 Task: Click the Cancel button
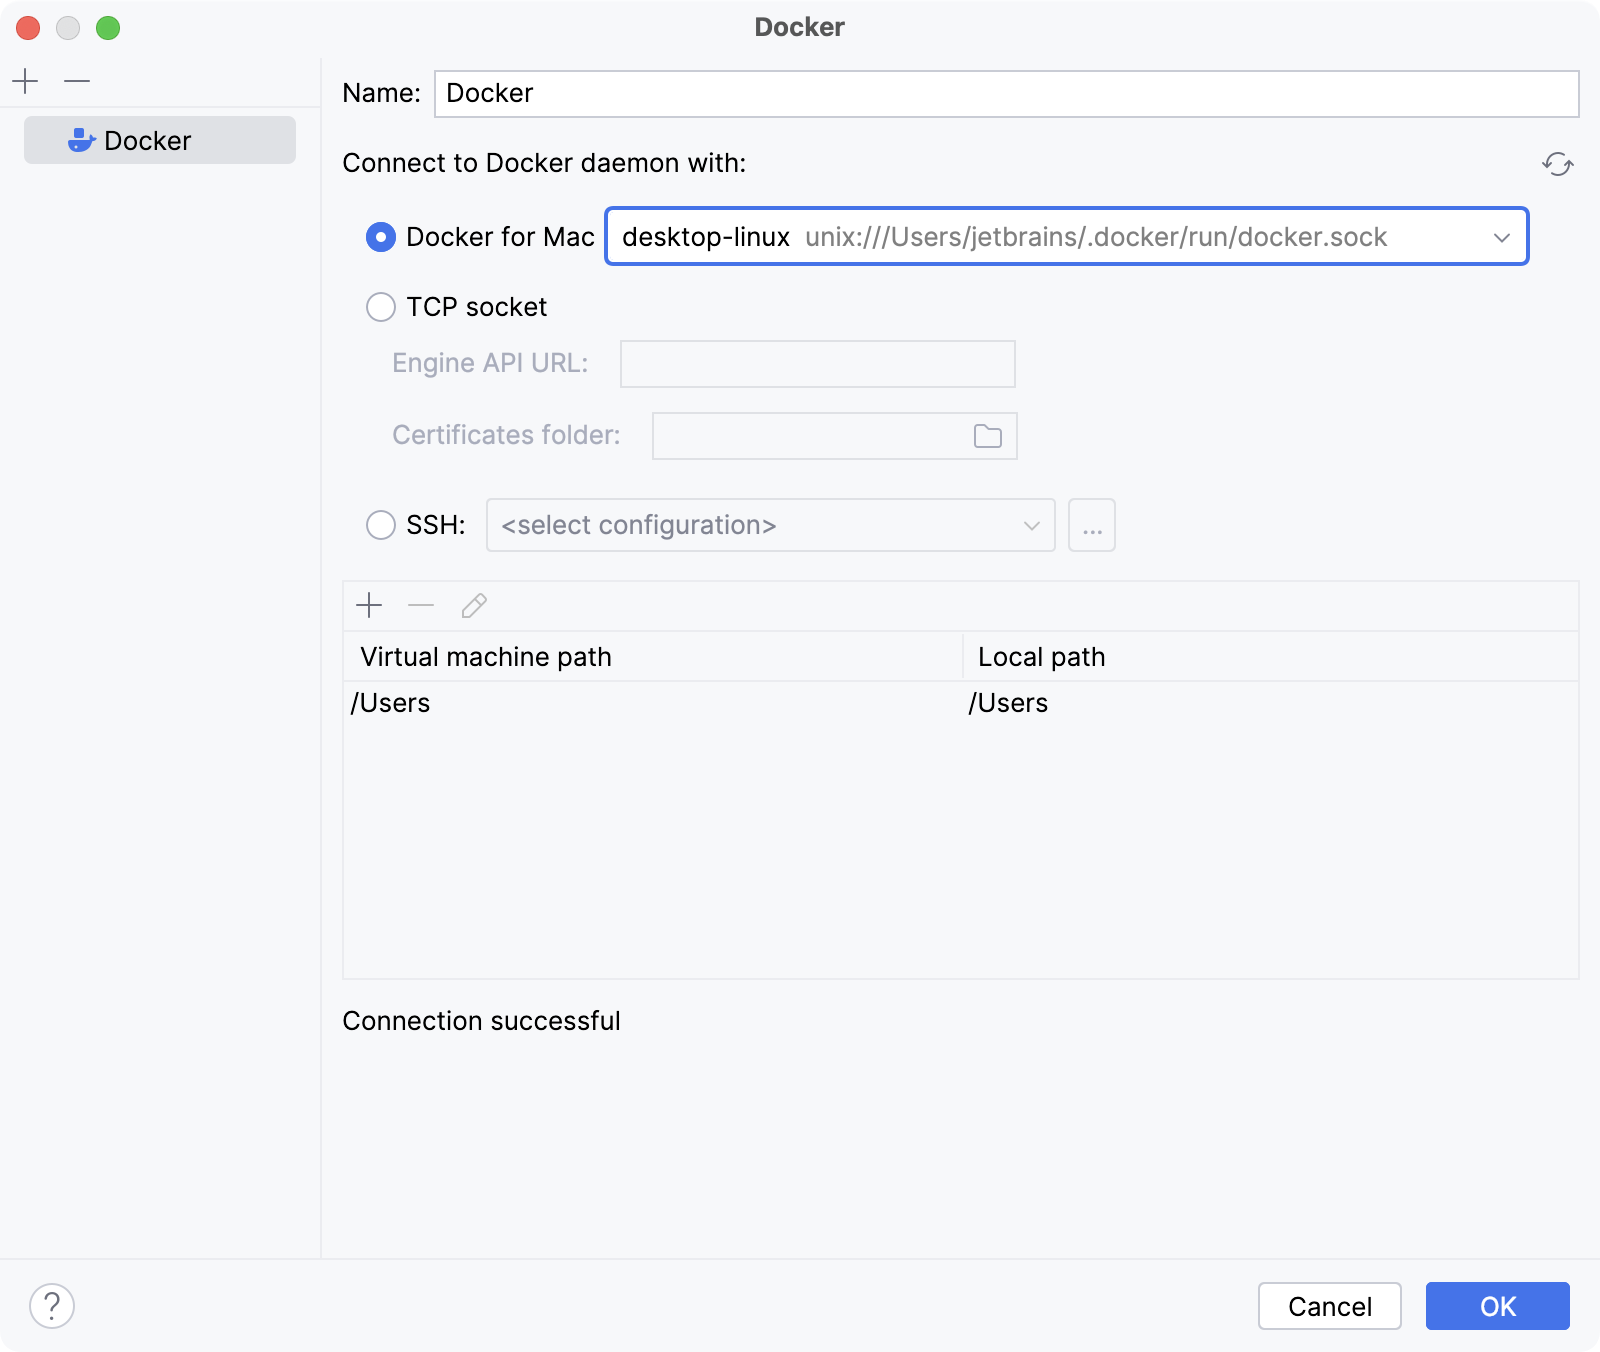pos(1330,1306)
